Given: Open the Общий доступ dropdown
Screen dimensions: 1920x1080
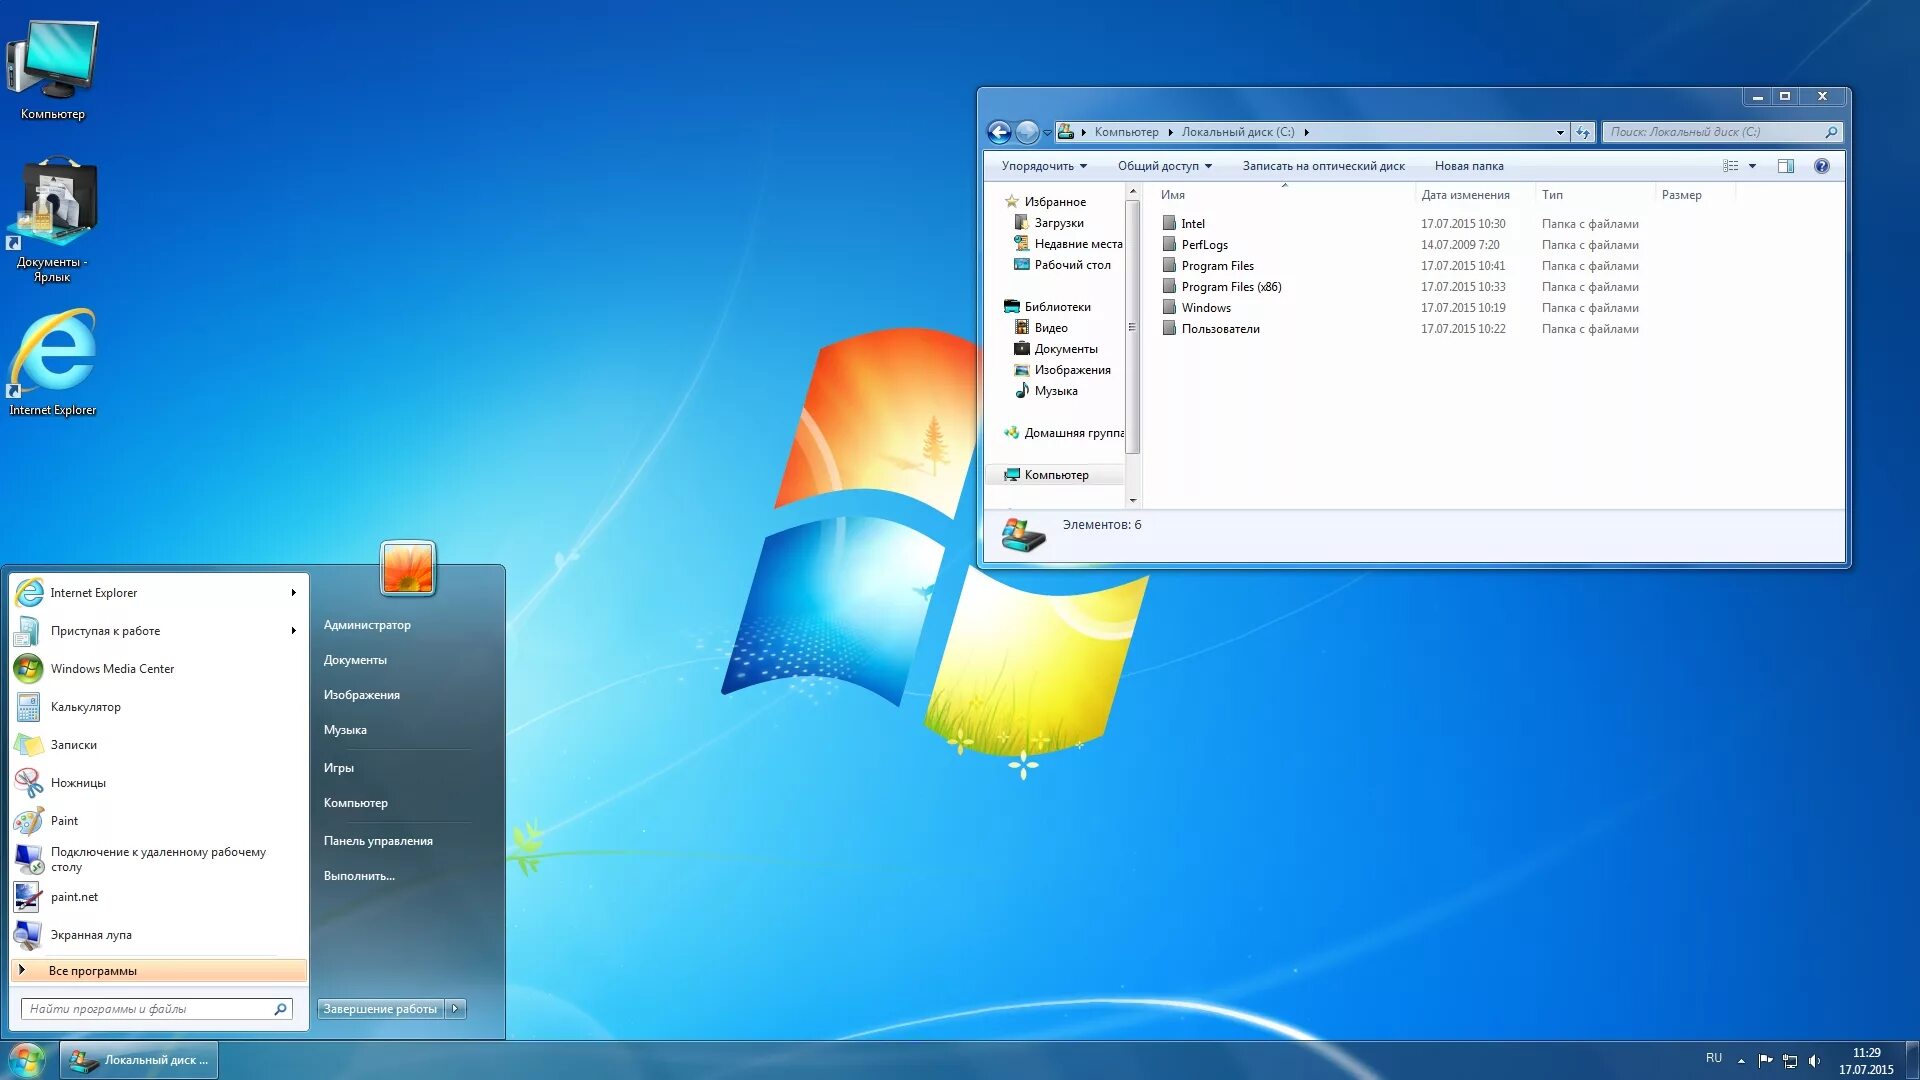Looking at the screenshot, I should click(1164, 166).
